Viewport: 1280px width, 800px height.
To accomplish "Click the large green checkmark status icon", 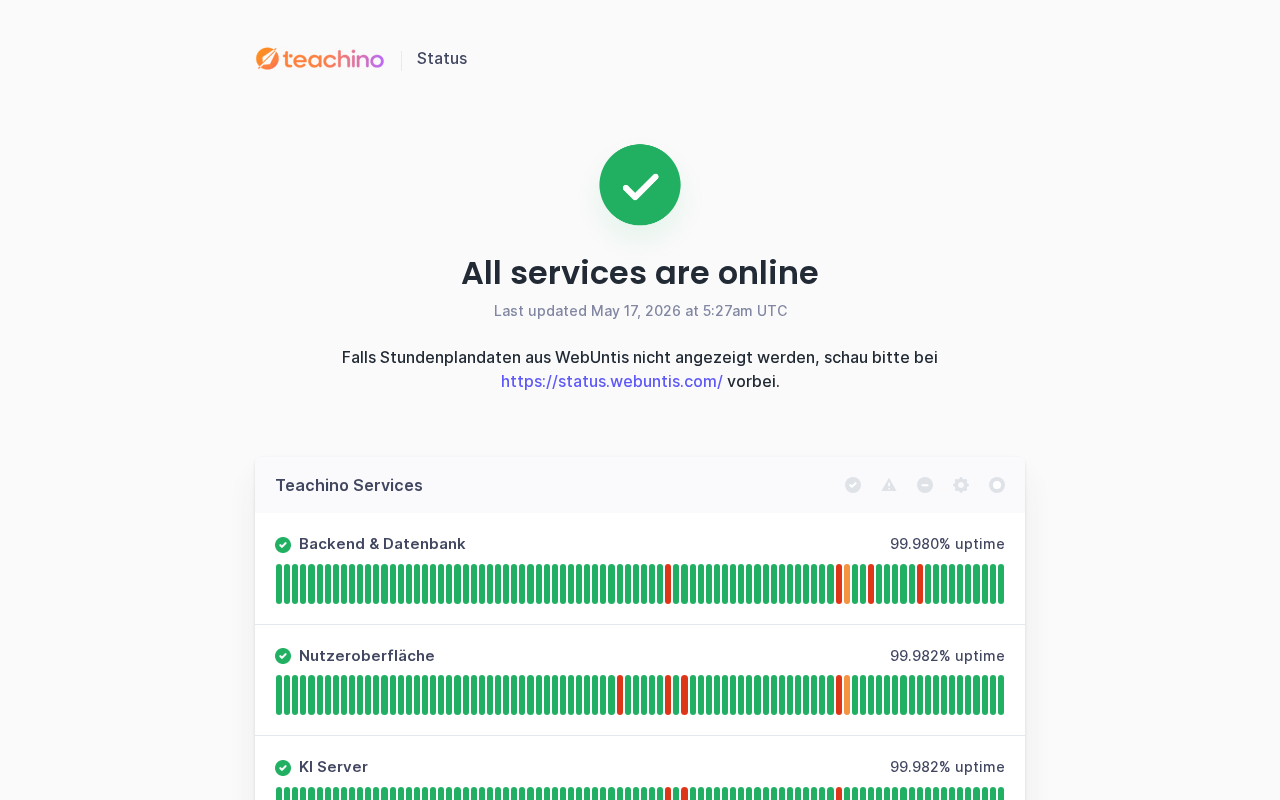I will coord(640,185).
